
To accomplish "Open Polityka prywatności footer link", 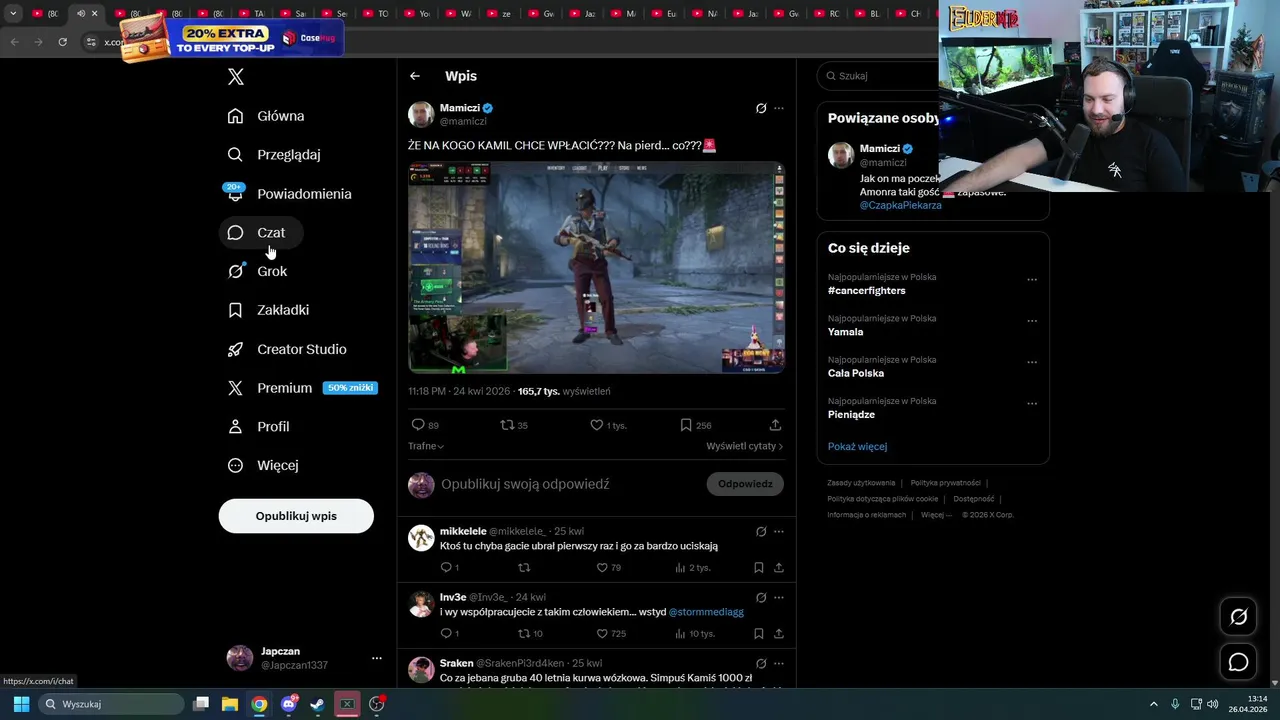I will tap(945, 483).
